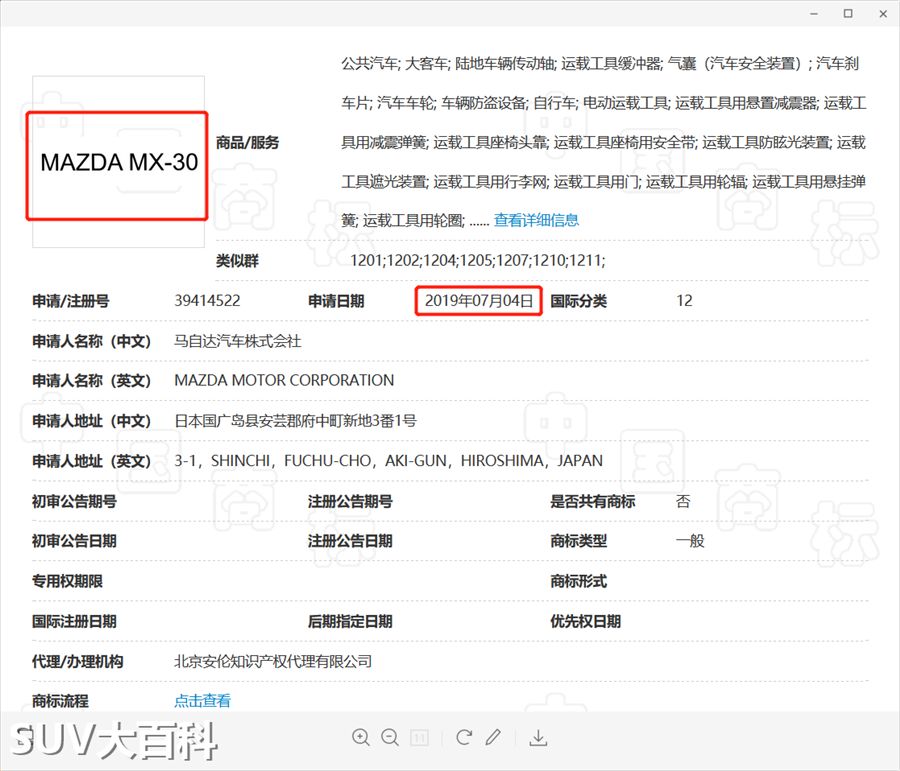Select application number 39414522
Viewport: 900px width, 771px height.
pos(207,300)
